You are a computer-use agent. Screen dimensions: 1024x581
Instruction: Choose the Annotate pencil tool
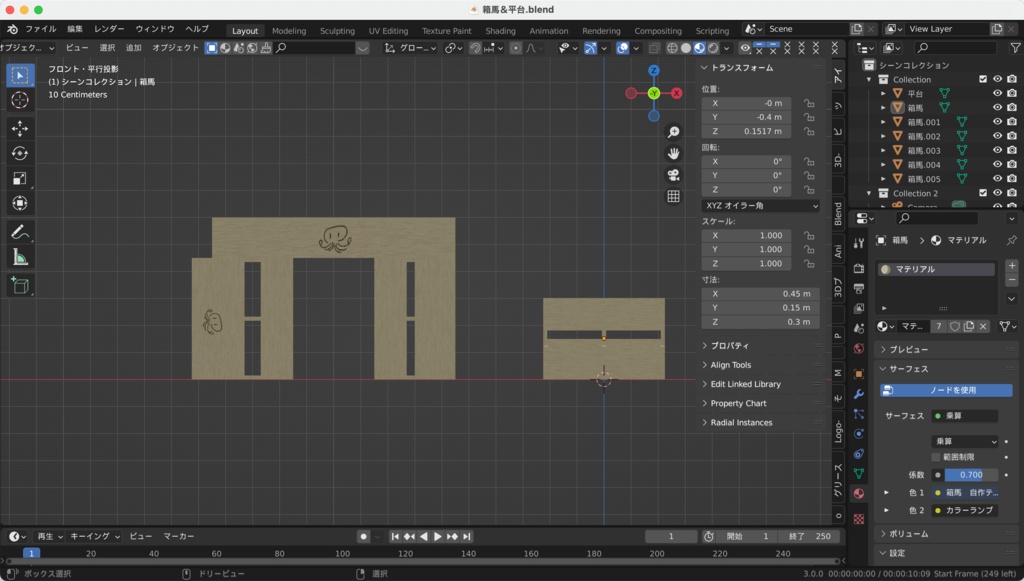coord(20,231)
